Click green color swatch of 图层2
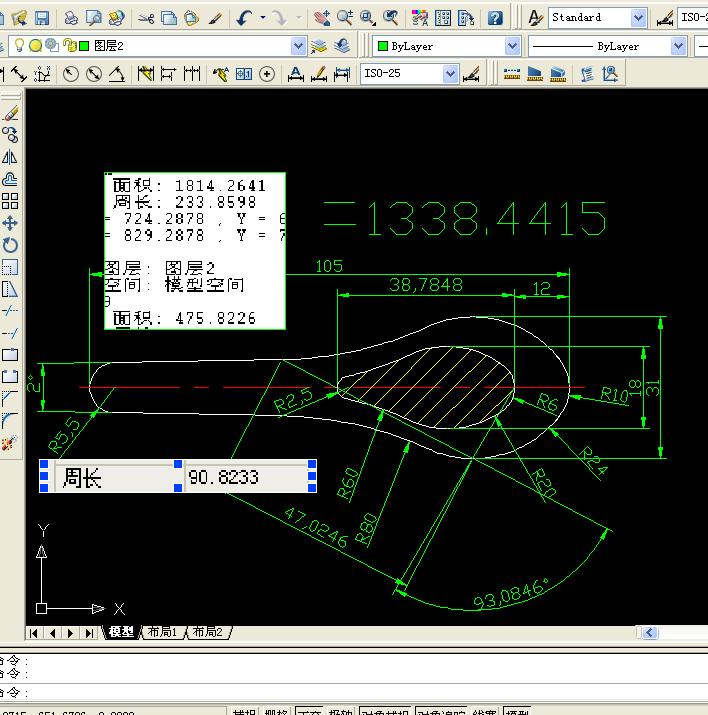Viewport: 708px width, 715px height. (x=84, y=46)
